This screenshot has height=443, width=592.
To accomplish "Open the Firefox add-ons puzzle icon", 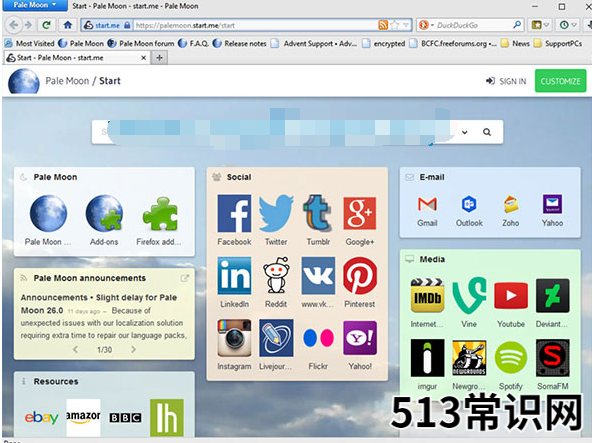I will coord(160,214).
